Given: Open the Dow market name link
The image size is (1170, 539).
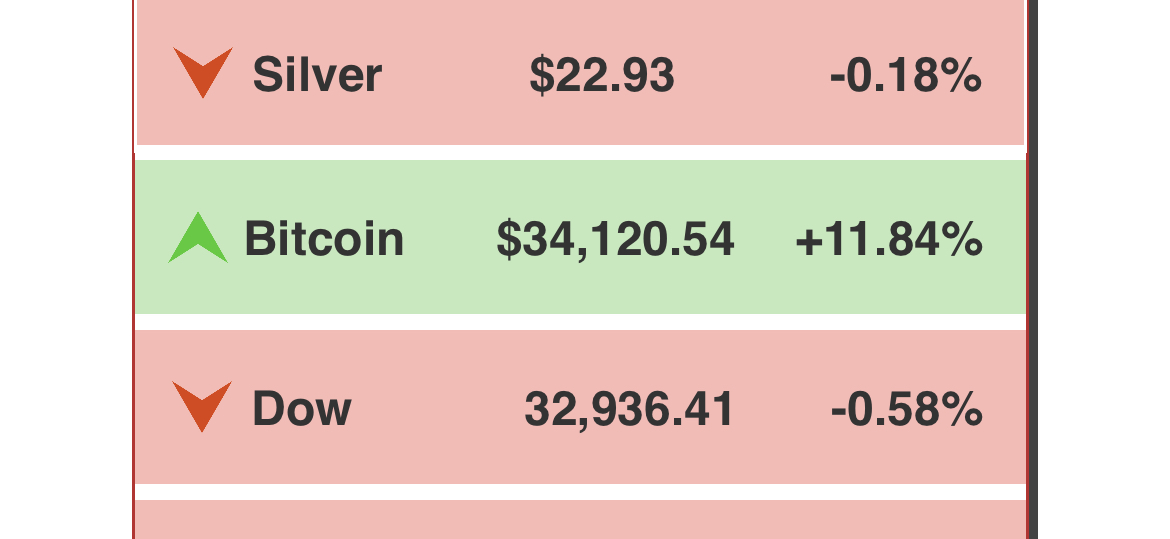Looking at the screenshot, I should (x=301, y=408).
